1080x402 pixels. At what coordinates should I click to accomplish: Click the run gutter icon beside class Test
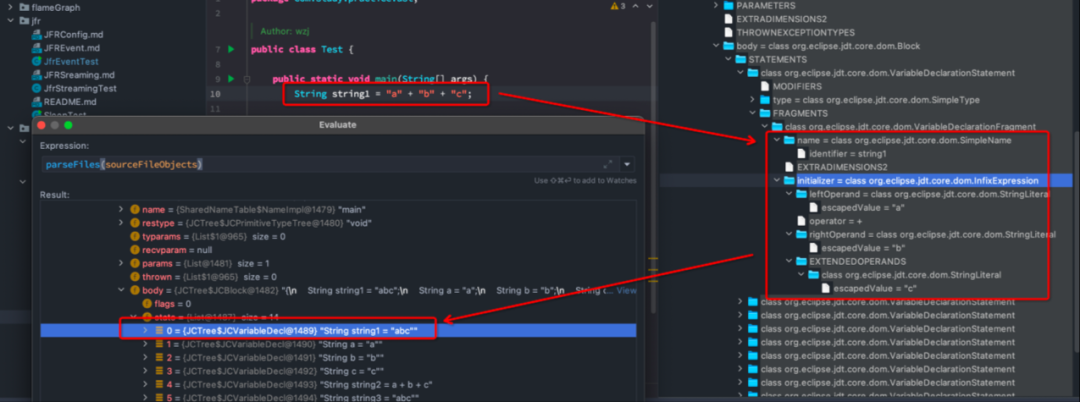click(231, 50)
